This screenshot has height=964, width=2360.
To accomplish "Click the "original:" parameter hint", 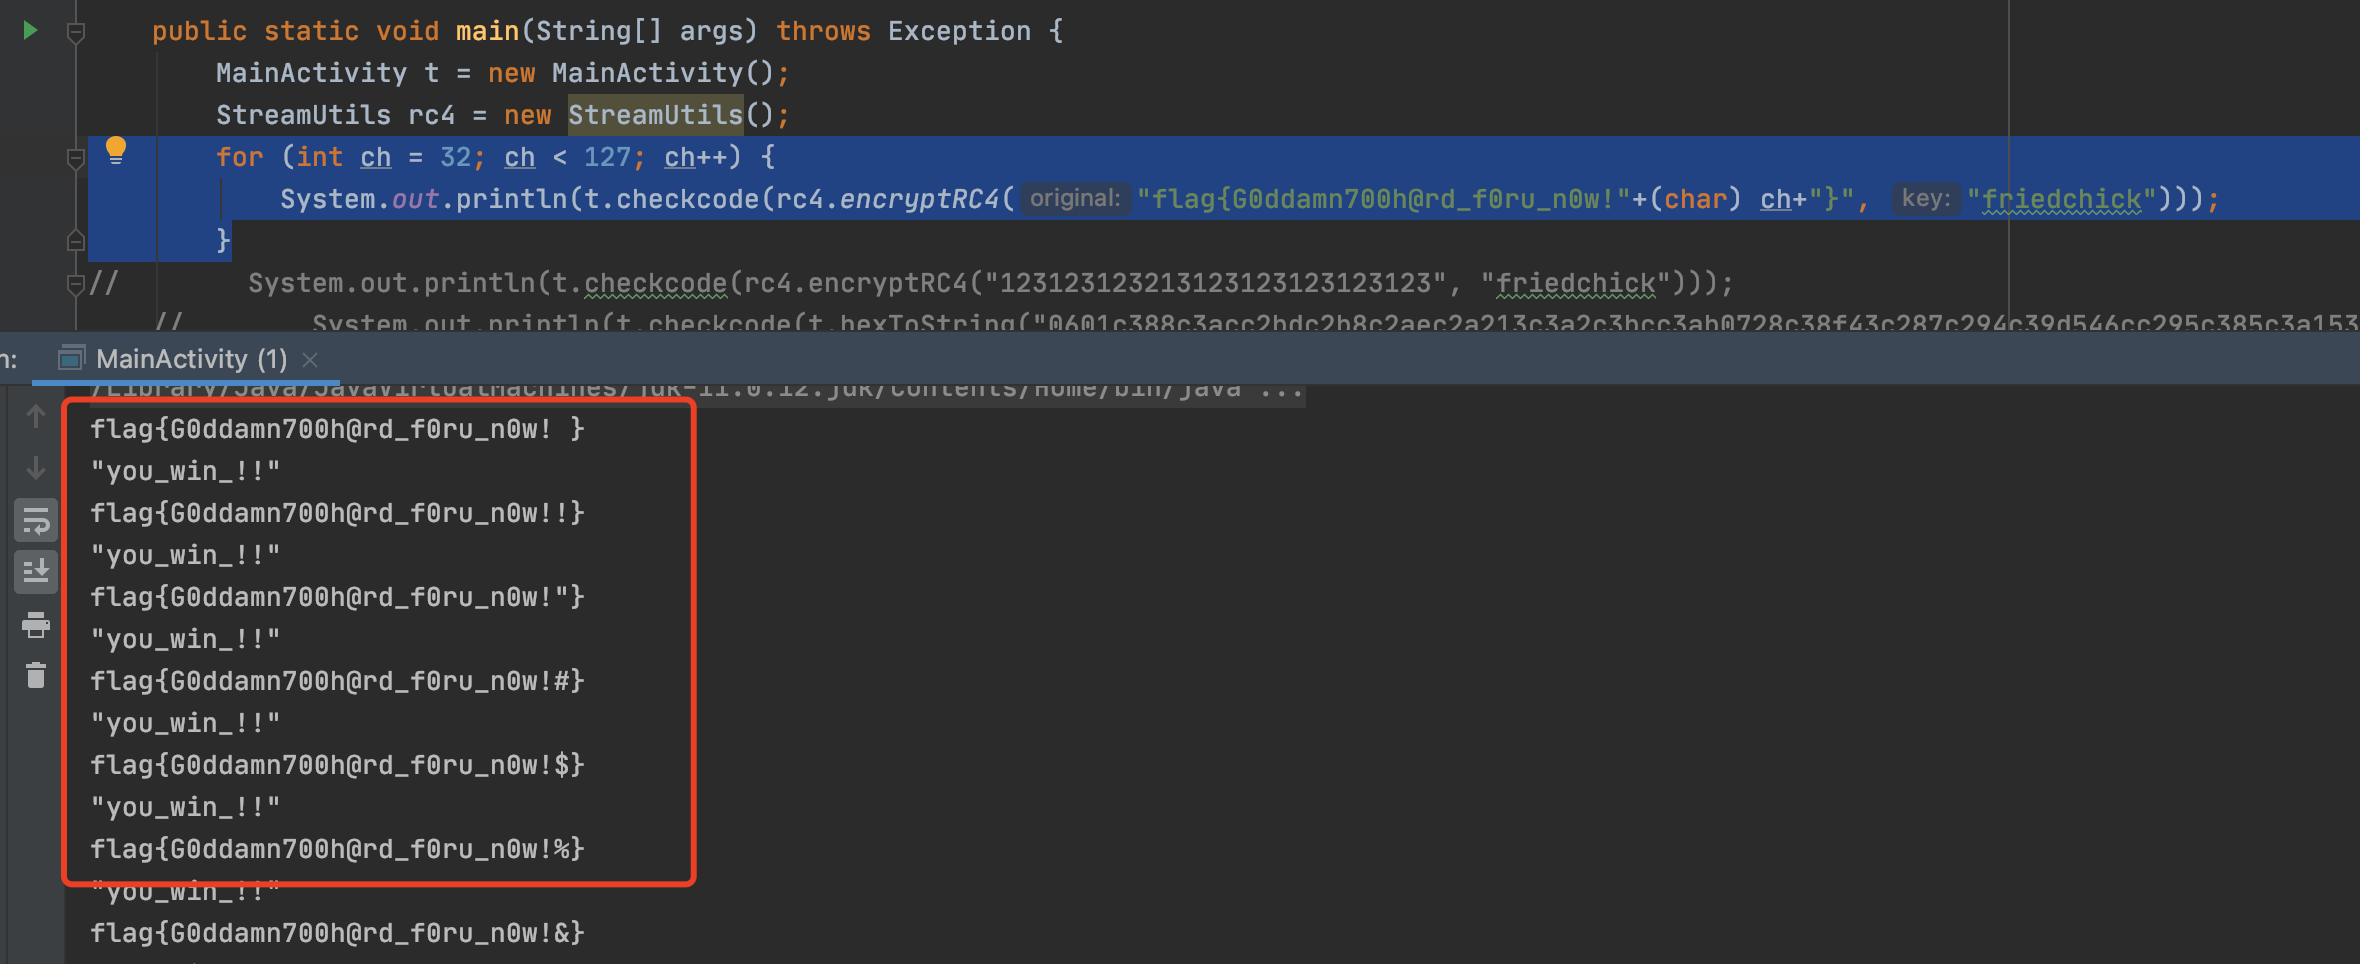I will tap(1075, 198).
